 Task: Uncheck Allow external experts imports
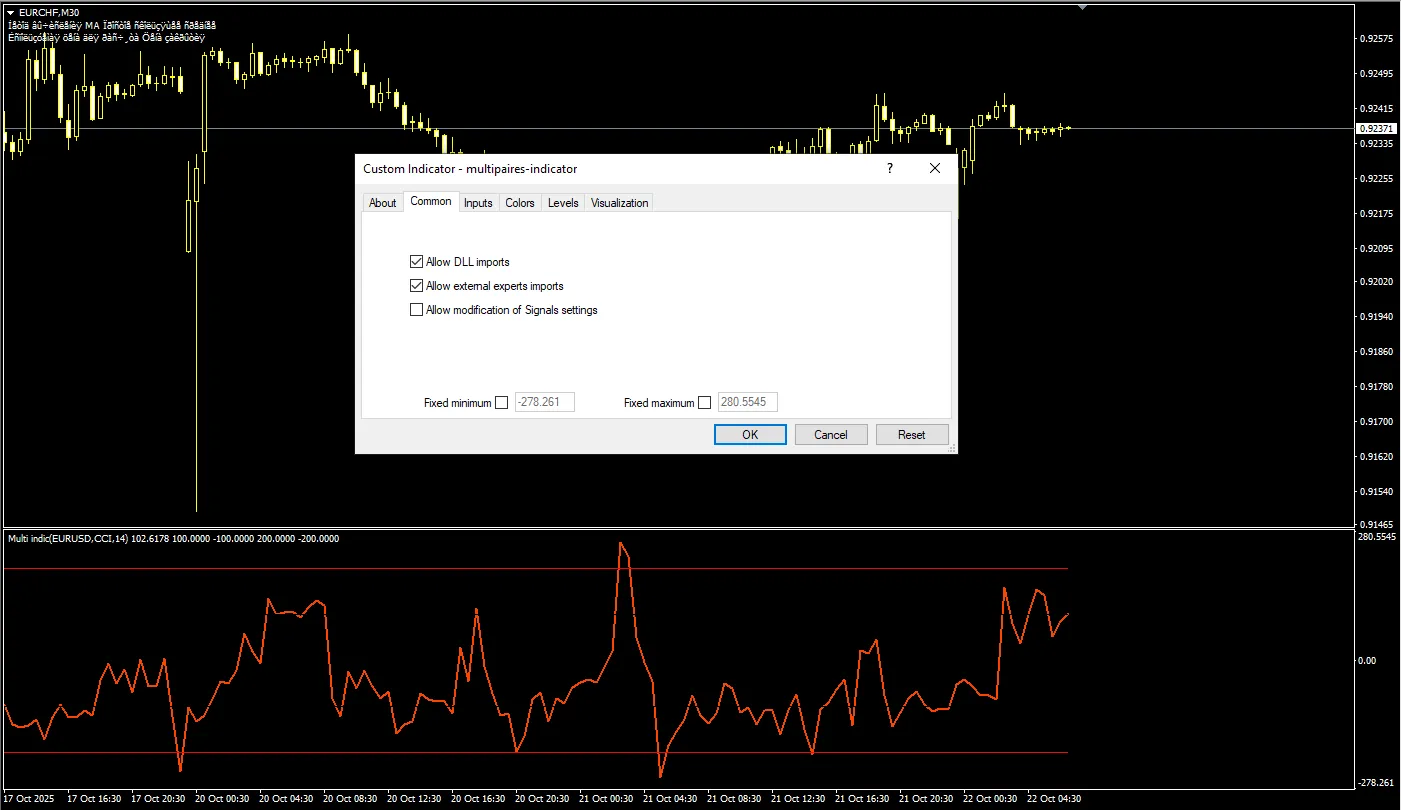pyautogui.click(x=417, y=286)
